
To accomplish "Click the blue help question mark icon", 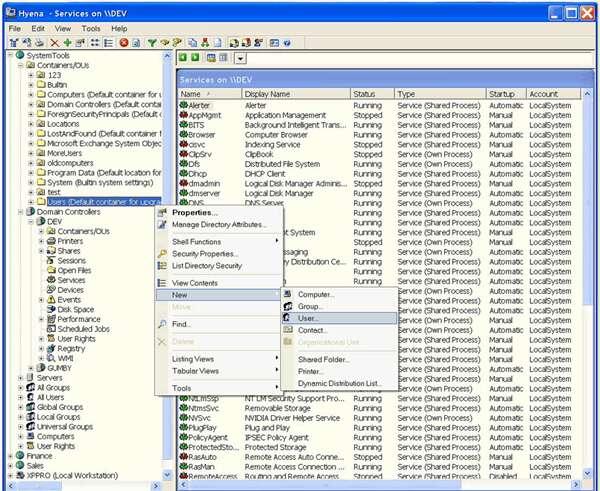I will point(287,43).
